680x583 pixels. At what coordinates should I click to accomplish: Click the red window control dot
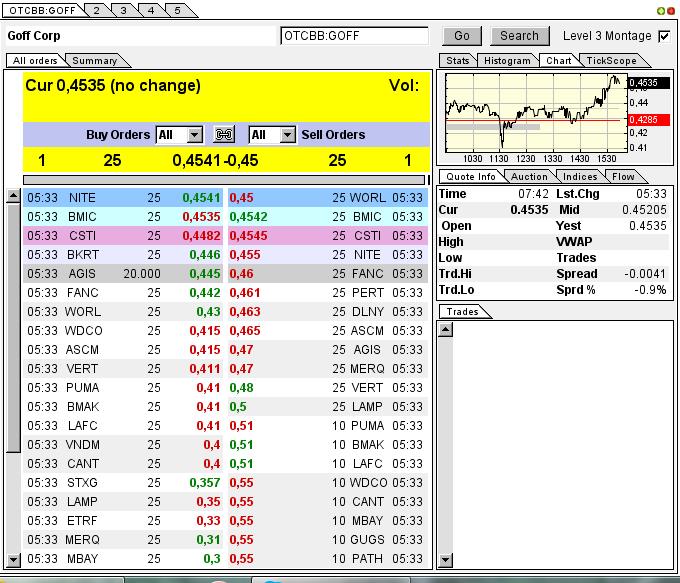670,10
